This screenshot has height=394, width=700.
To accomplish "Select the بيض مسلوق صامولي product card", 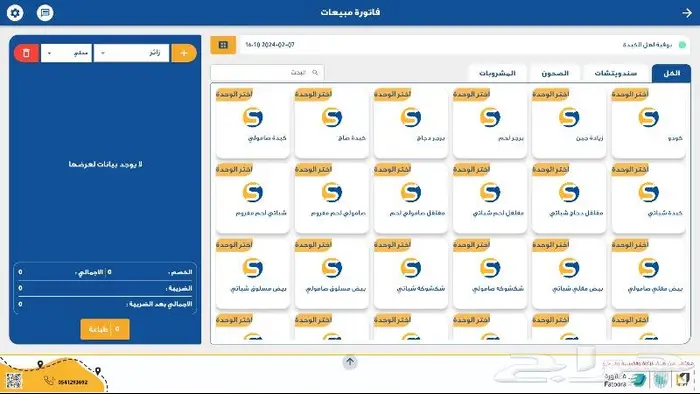I will (x=332, y=273).
